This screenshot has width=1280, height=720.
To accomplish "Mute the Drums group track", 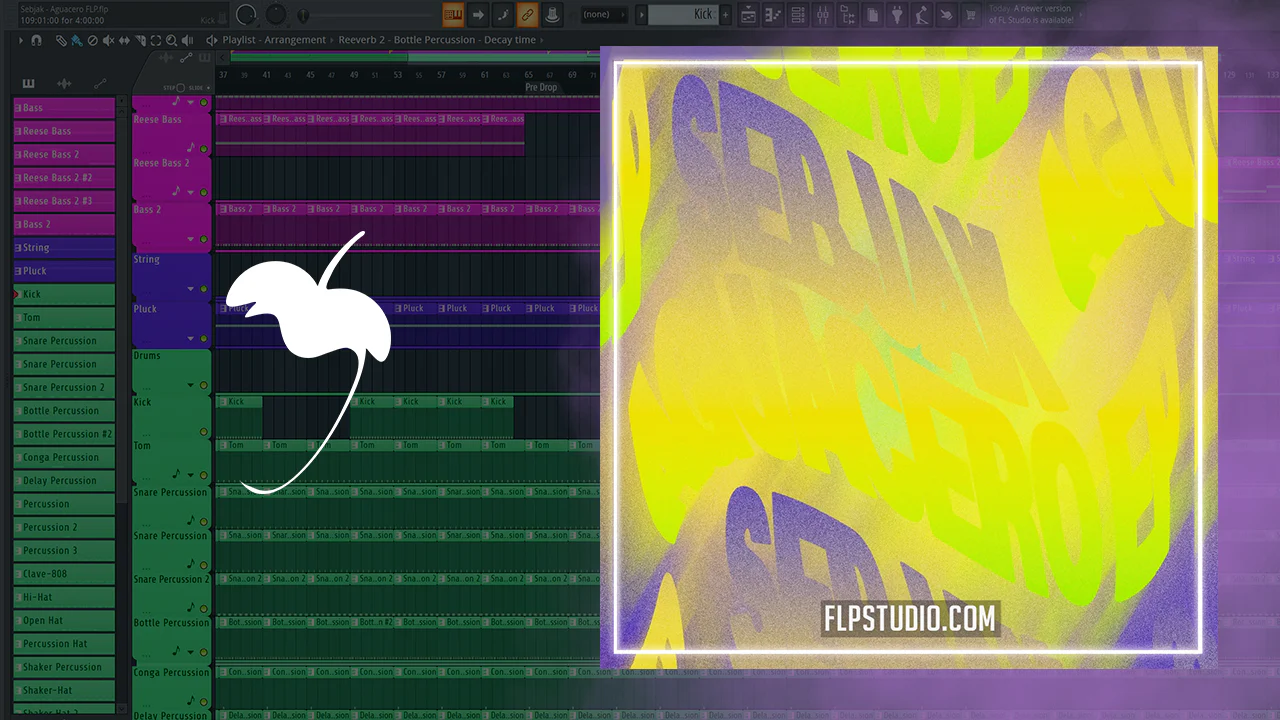I will pos(204,385).
